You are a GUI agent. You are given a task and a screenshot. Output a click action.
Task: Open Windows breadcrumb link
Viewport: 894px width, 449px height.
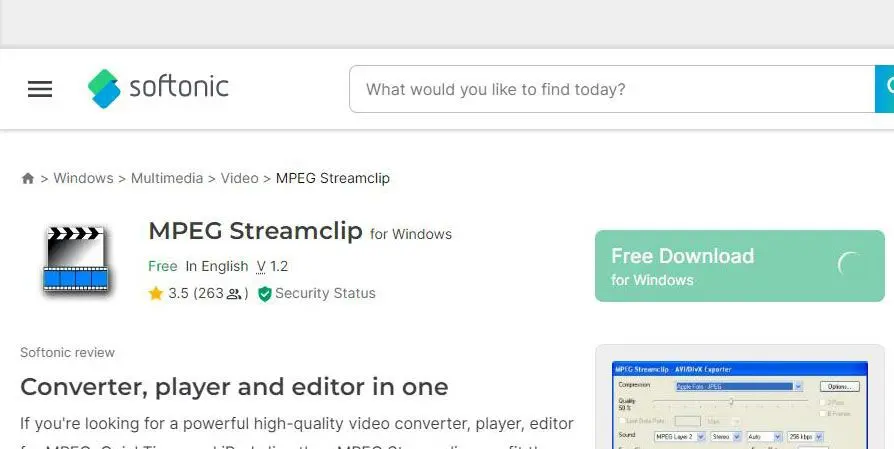coord(83,178)
